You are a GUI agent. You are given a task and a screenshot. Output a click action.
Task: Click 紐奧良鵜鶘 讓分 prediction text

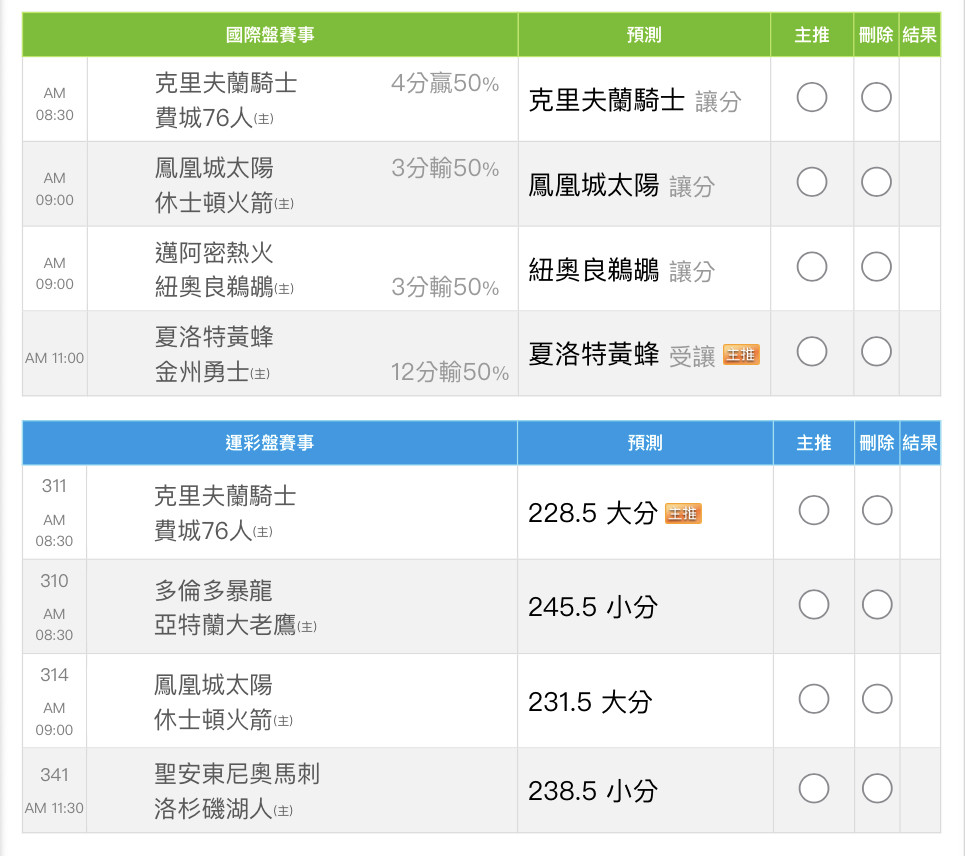621,270
